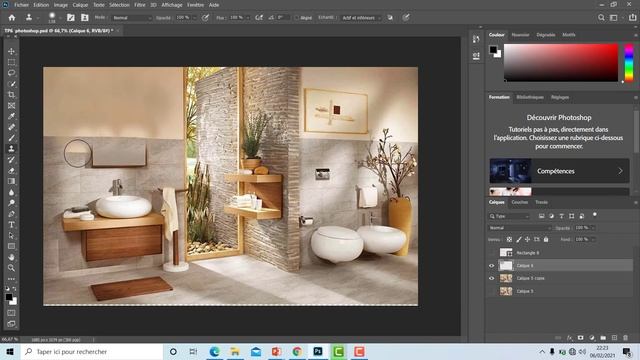Screen dimensions: 640x360
Task: Open the brush preset picker dropdown
Action: (x=60, y=18)
